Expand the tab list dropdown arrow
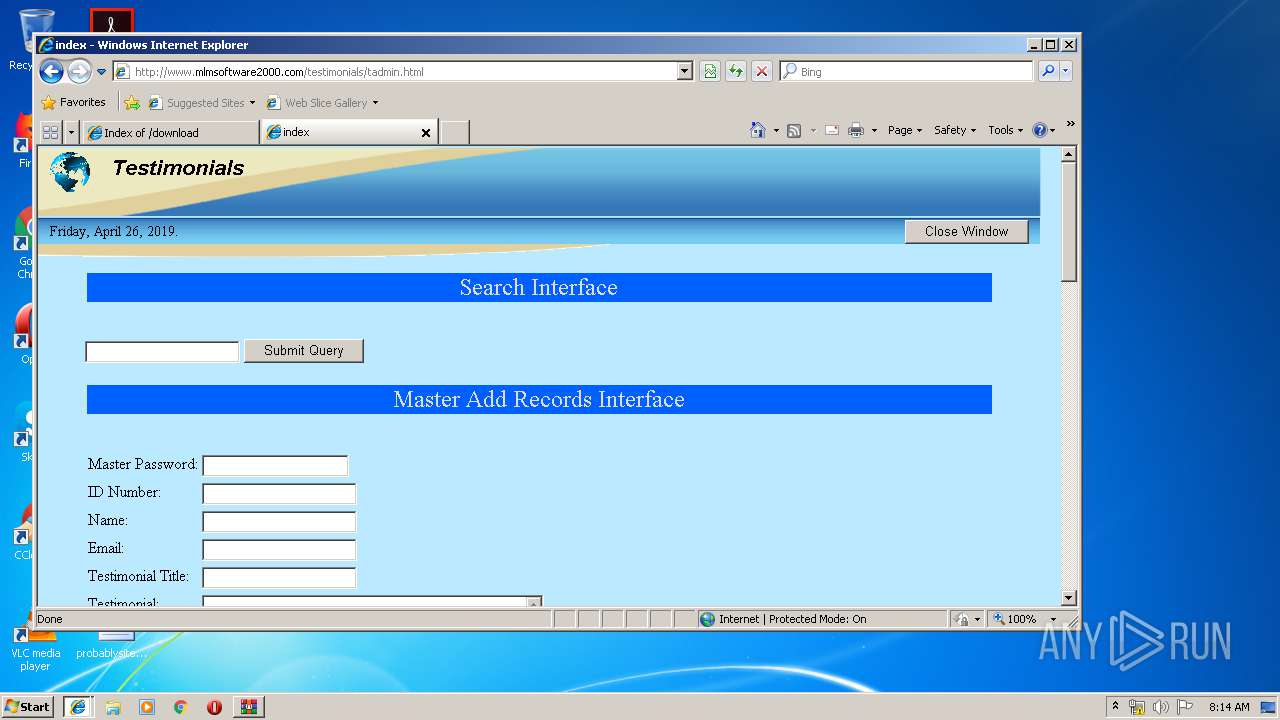Image resolution: width=1280 pixels, height=720 pixels. (x=71, y=132)
